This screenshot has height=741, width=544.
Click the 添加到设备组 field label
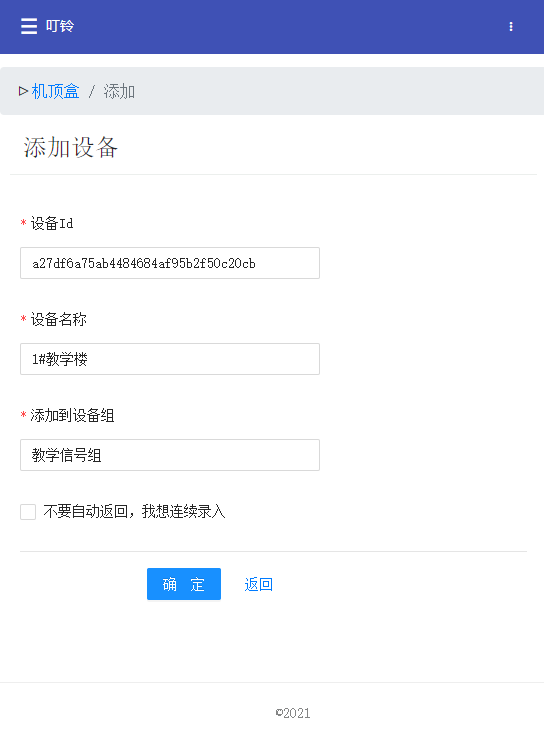coord(72,415)
